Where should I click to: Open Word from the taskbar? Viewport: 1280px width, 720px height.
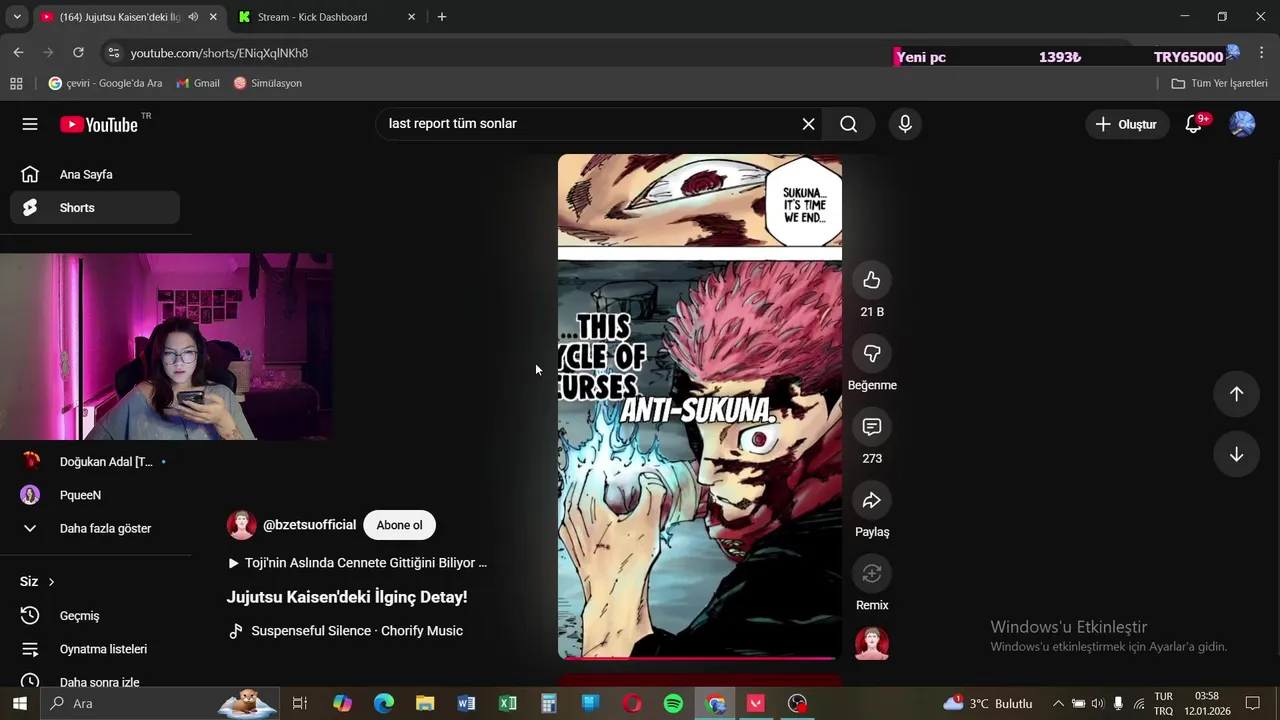pos(466,703)
